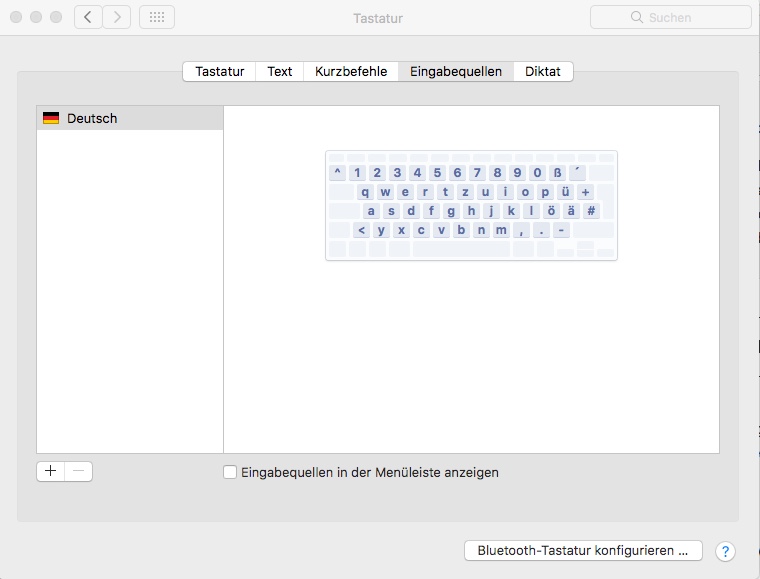The image size is (760, 579).
Task: Click the plus button to add input source
Action: coord(51,471)
